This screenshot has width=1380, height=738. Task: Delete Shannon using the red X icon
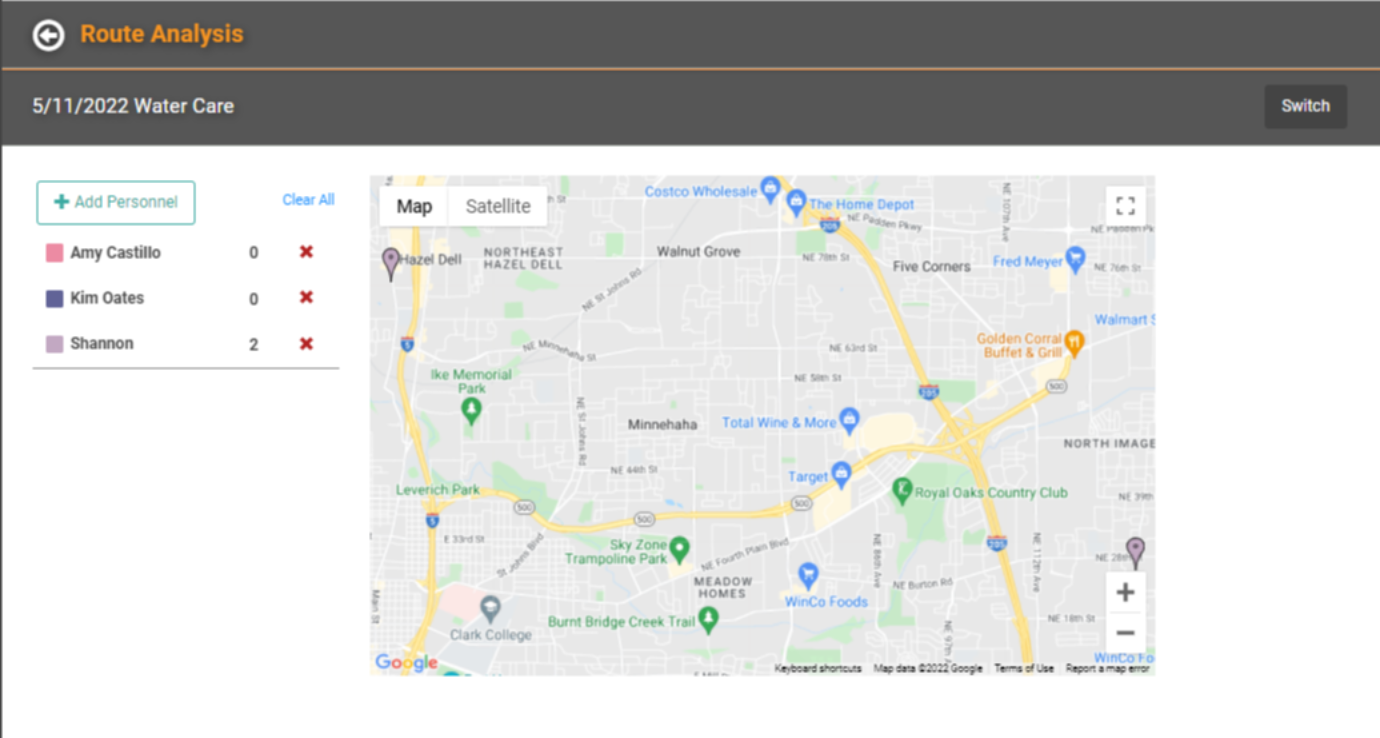(306, 344)
